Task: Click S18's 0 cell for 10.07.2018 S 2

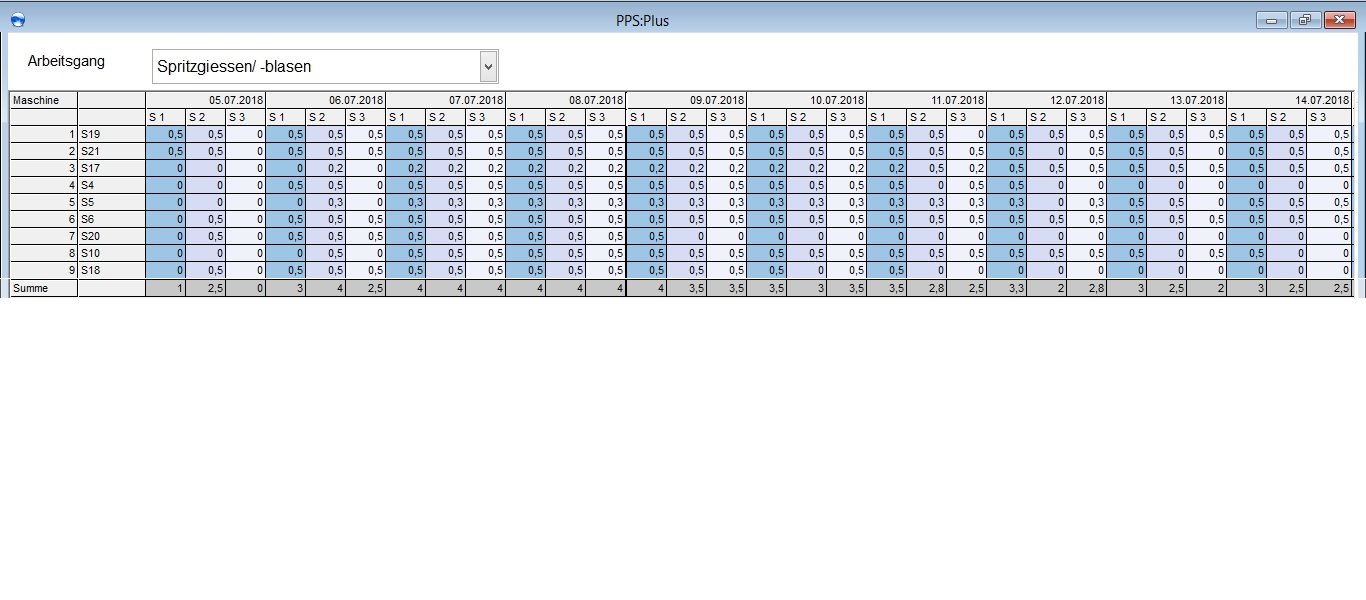Action: tap(806, 270)
